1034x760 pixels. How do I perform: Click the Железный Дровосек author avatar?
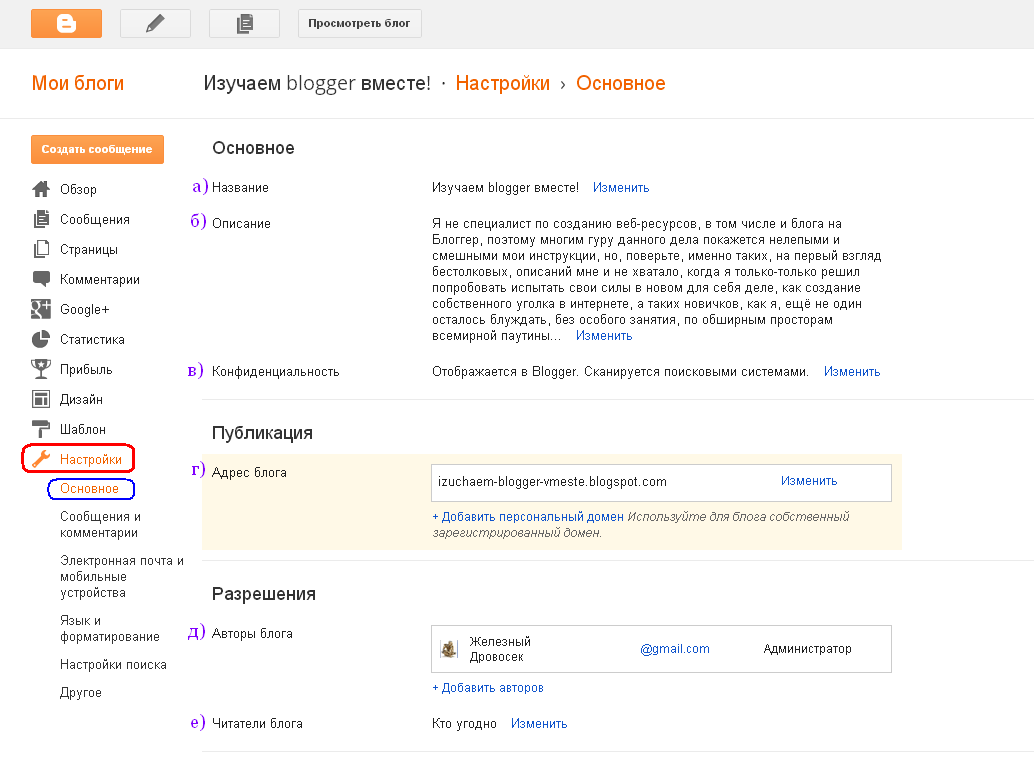pyautogui.click(x=449, y=649)
